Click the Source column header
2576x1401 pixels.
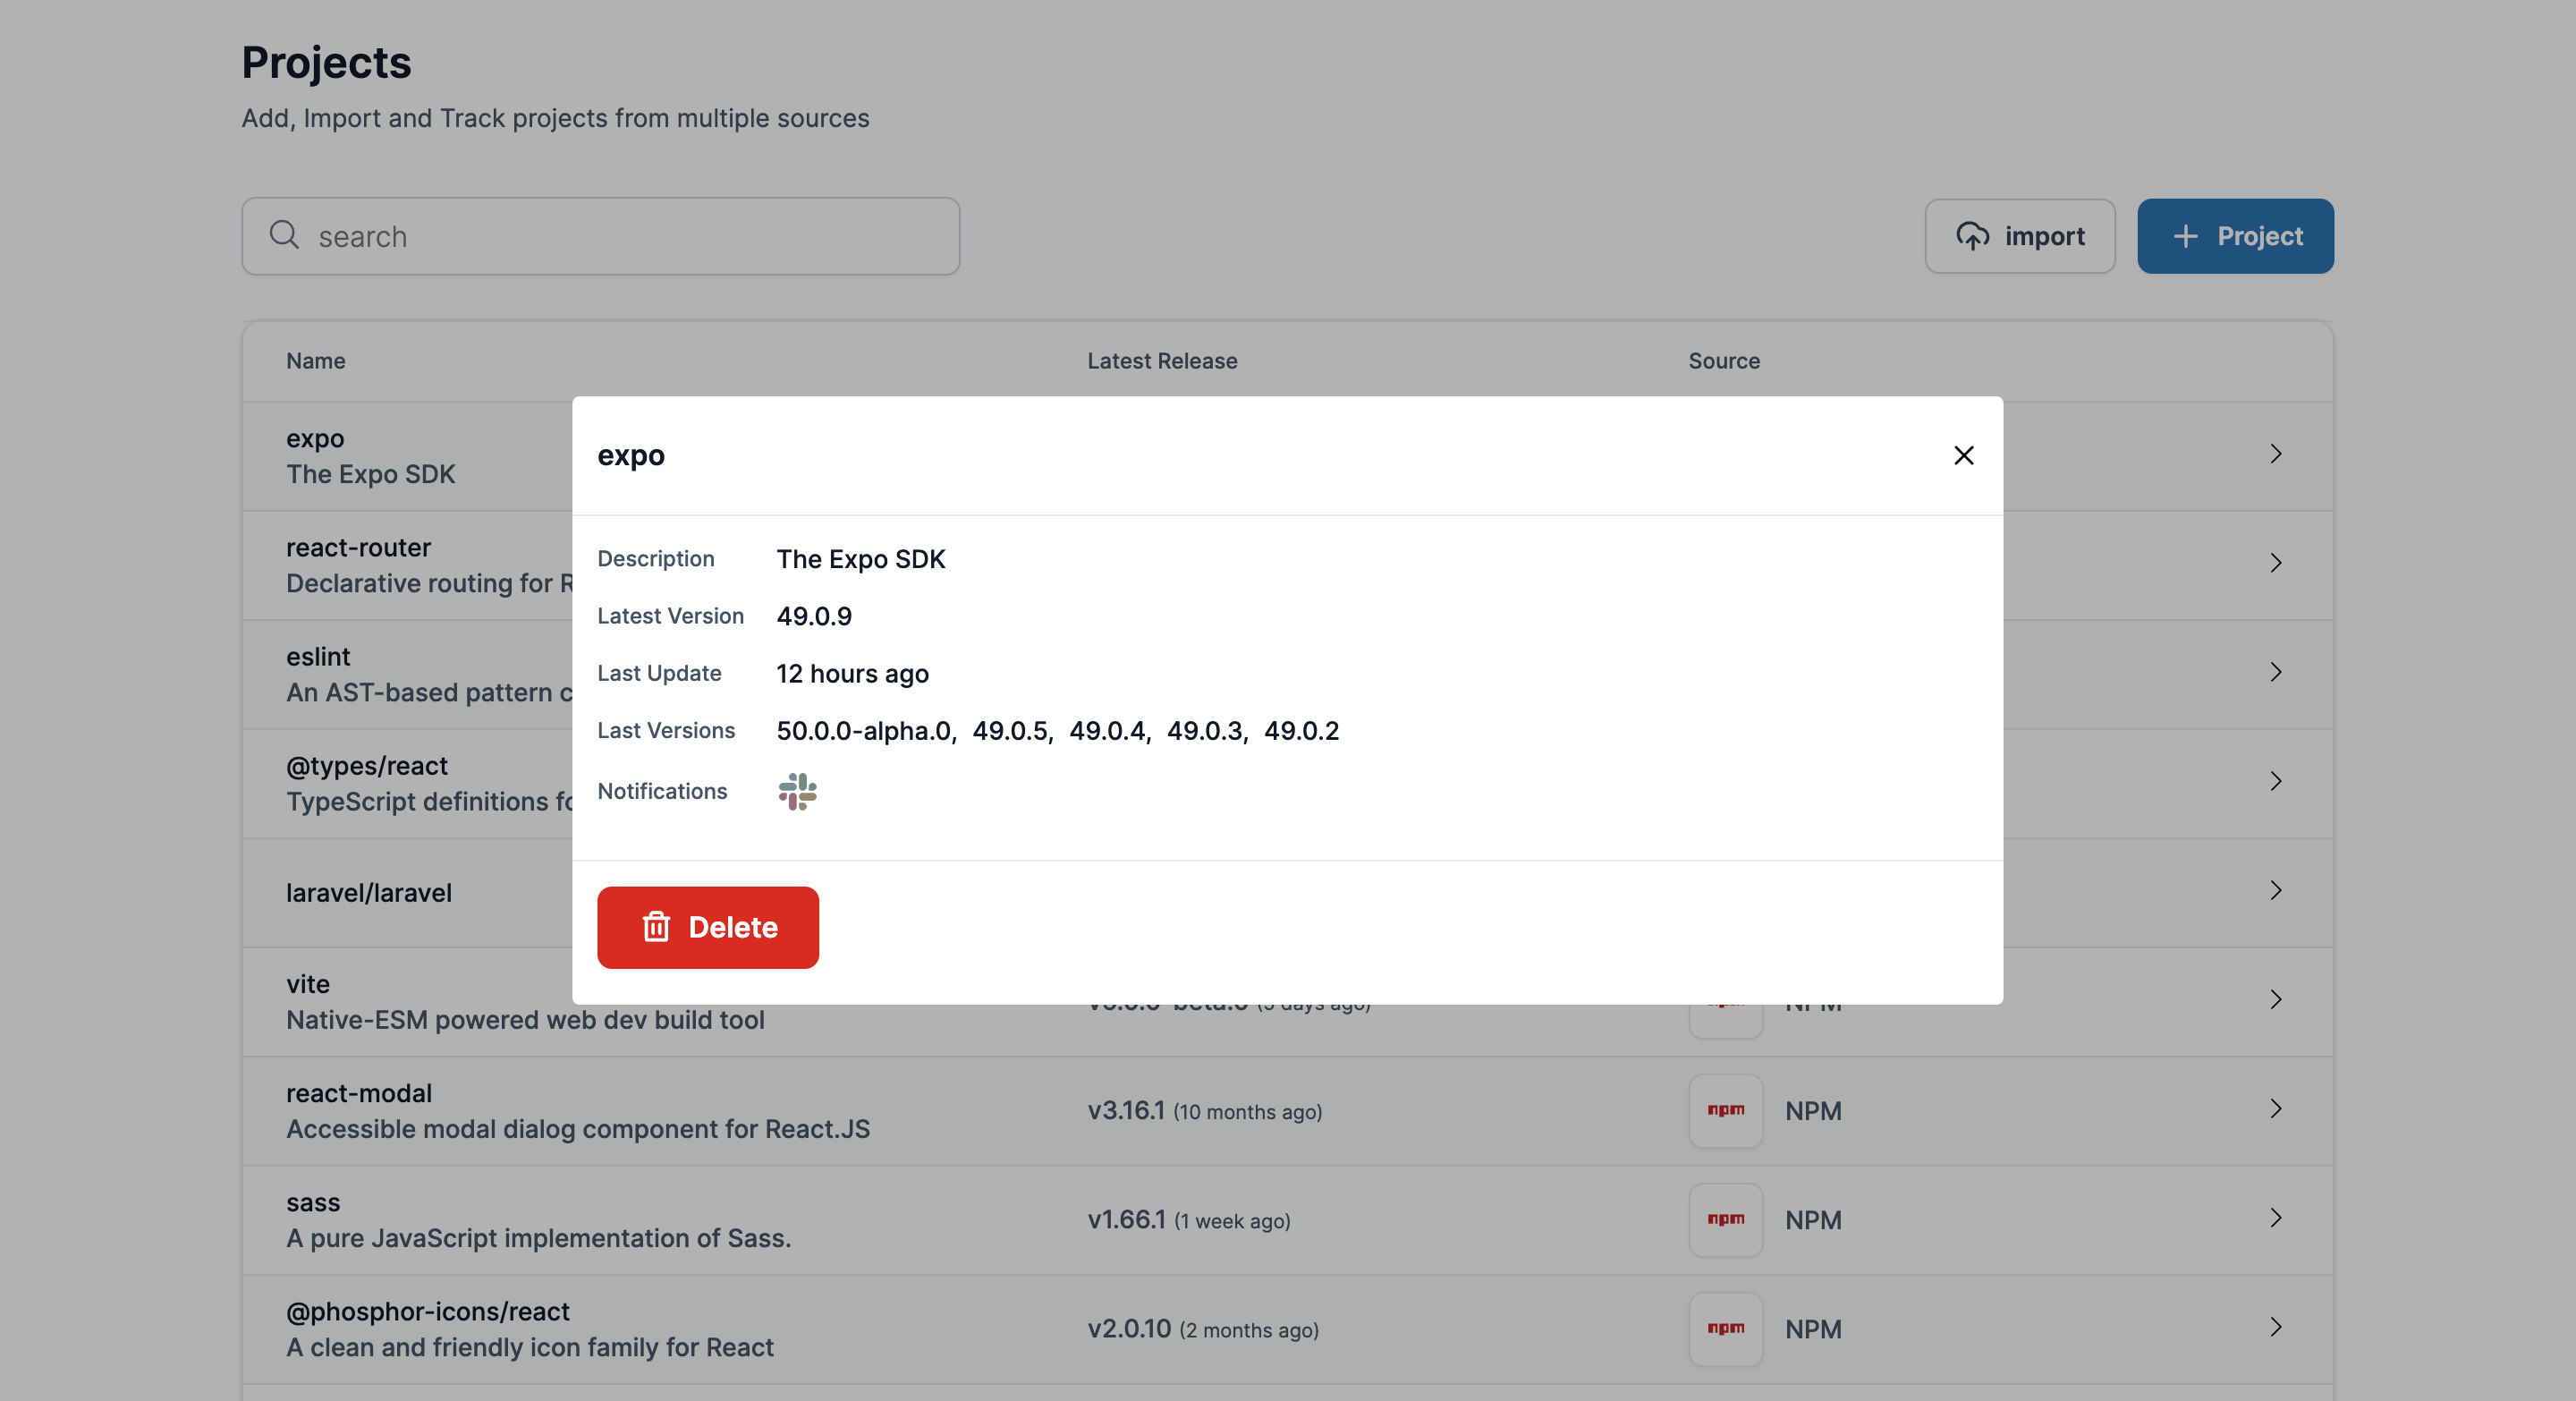(x=1724, y=361)
